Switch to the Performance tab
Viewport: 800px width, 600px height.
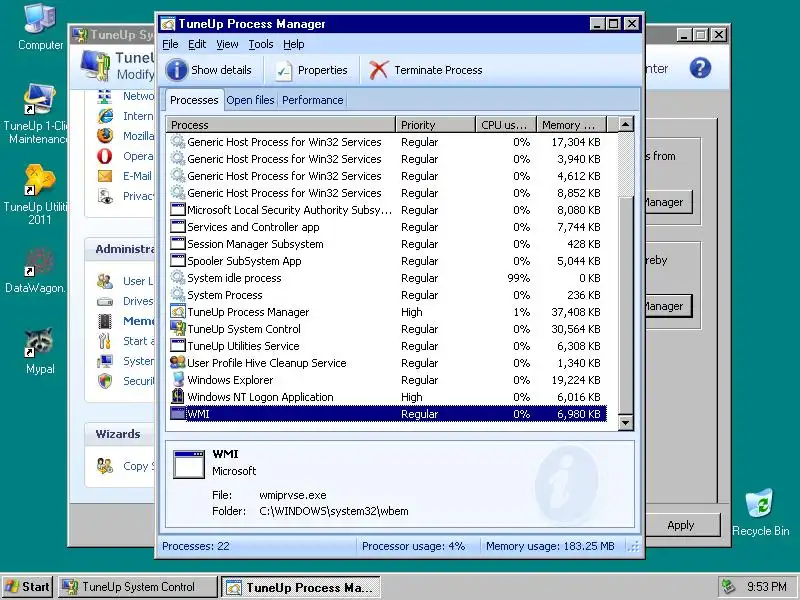(312, 100)
